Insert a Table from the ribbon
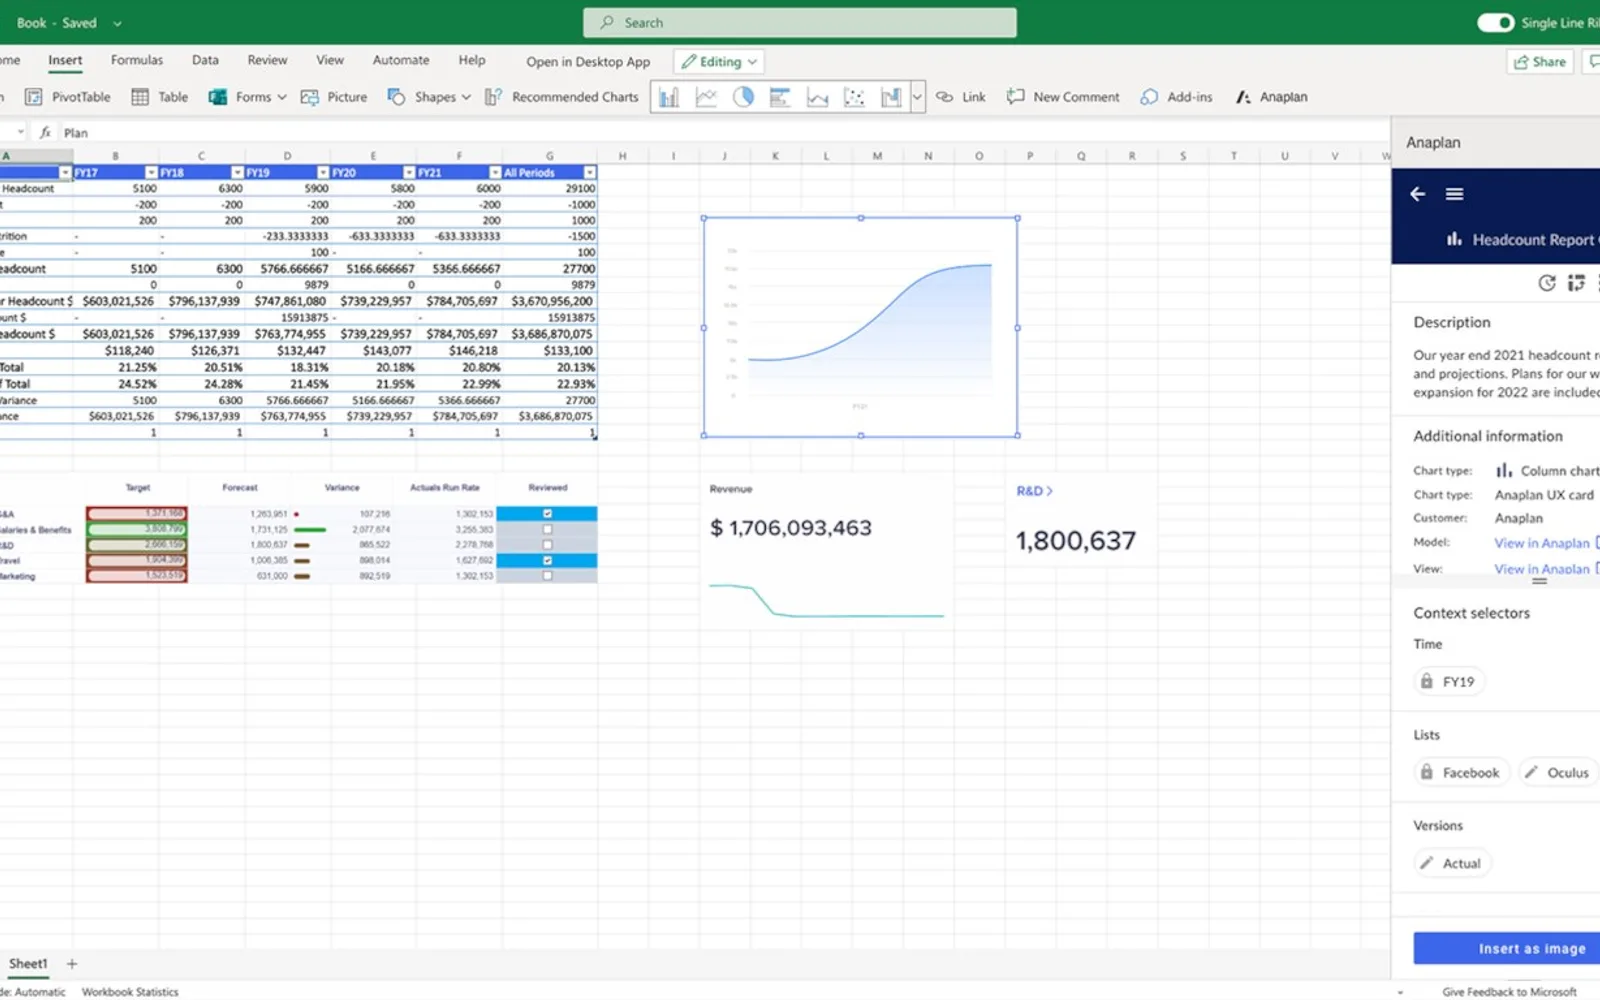 (160, 97)
